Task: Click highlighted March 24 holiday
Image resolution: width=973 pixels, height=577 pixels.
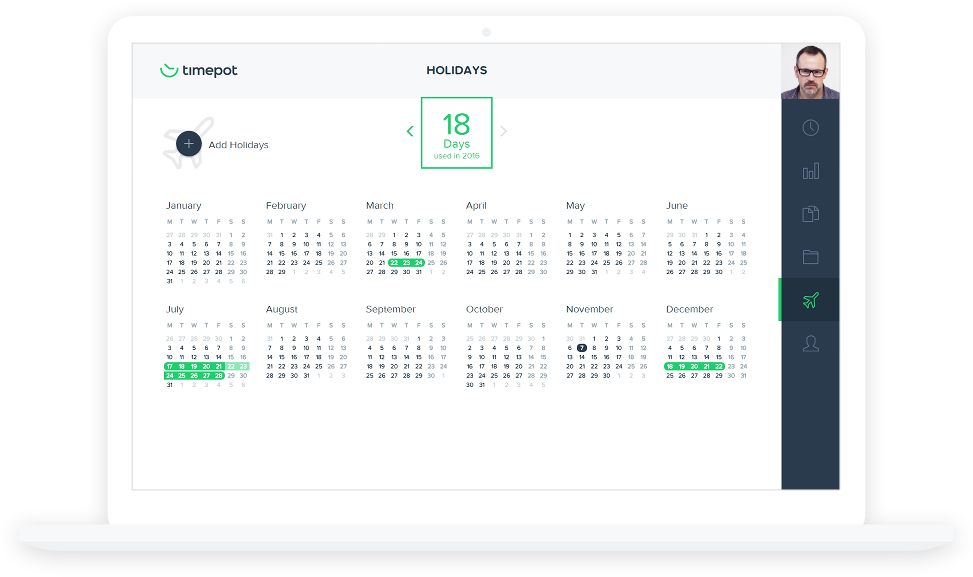Action: click(x=419, y=263)
